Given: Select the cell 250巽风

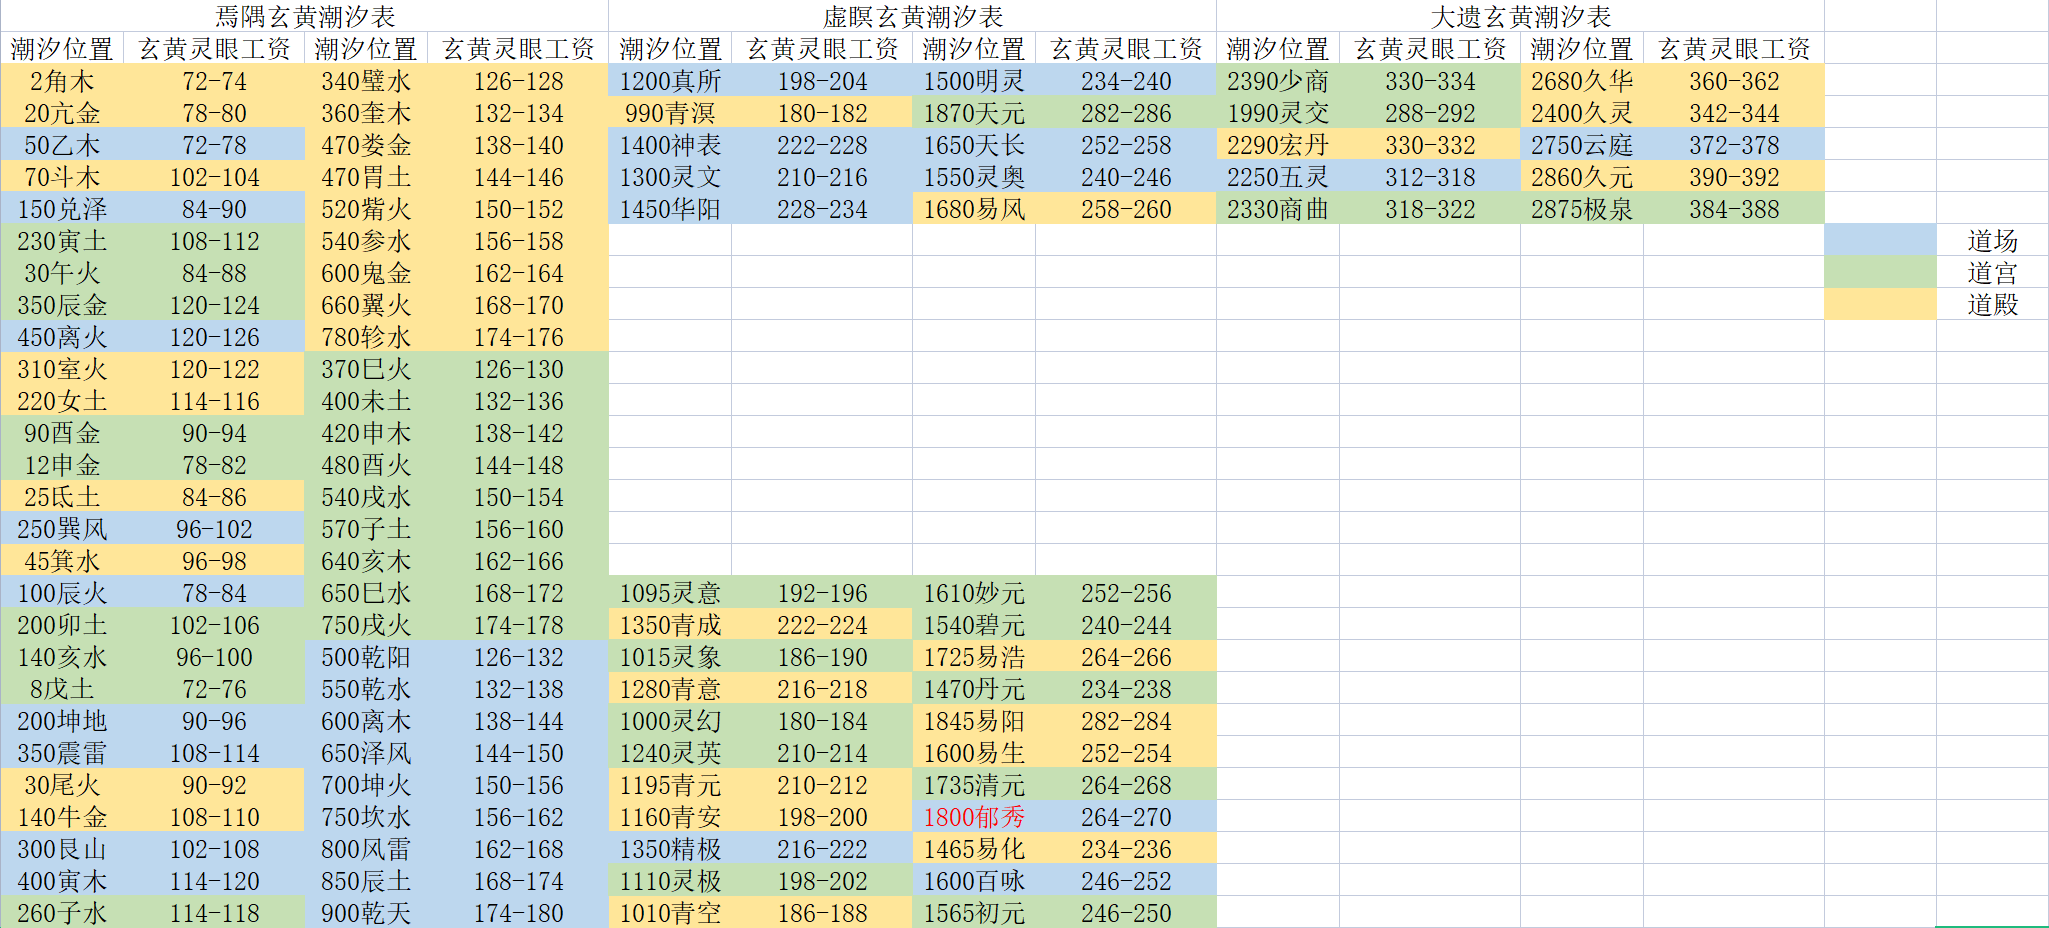Looking at the screenshot, I should (x=62, y=528).
